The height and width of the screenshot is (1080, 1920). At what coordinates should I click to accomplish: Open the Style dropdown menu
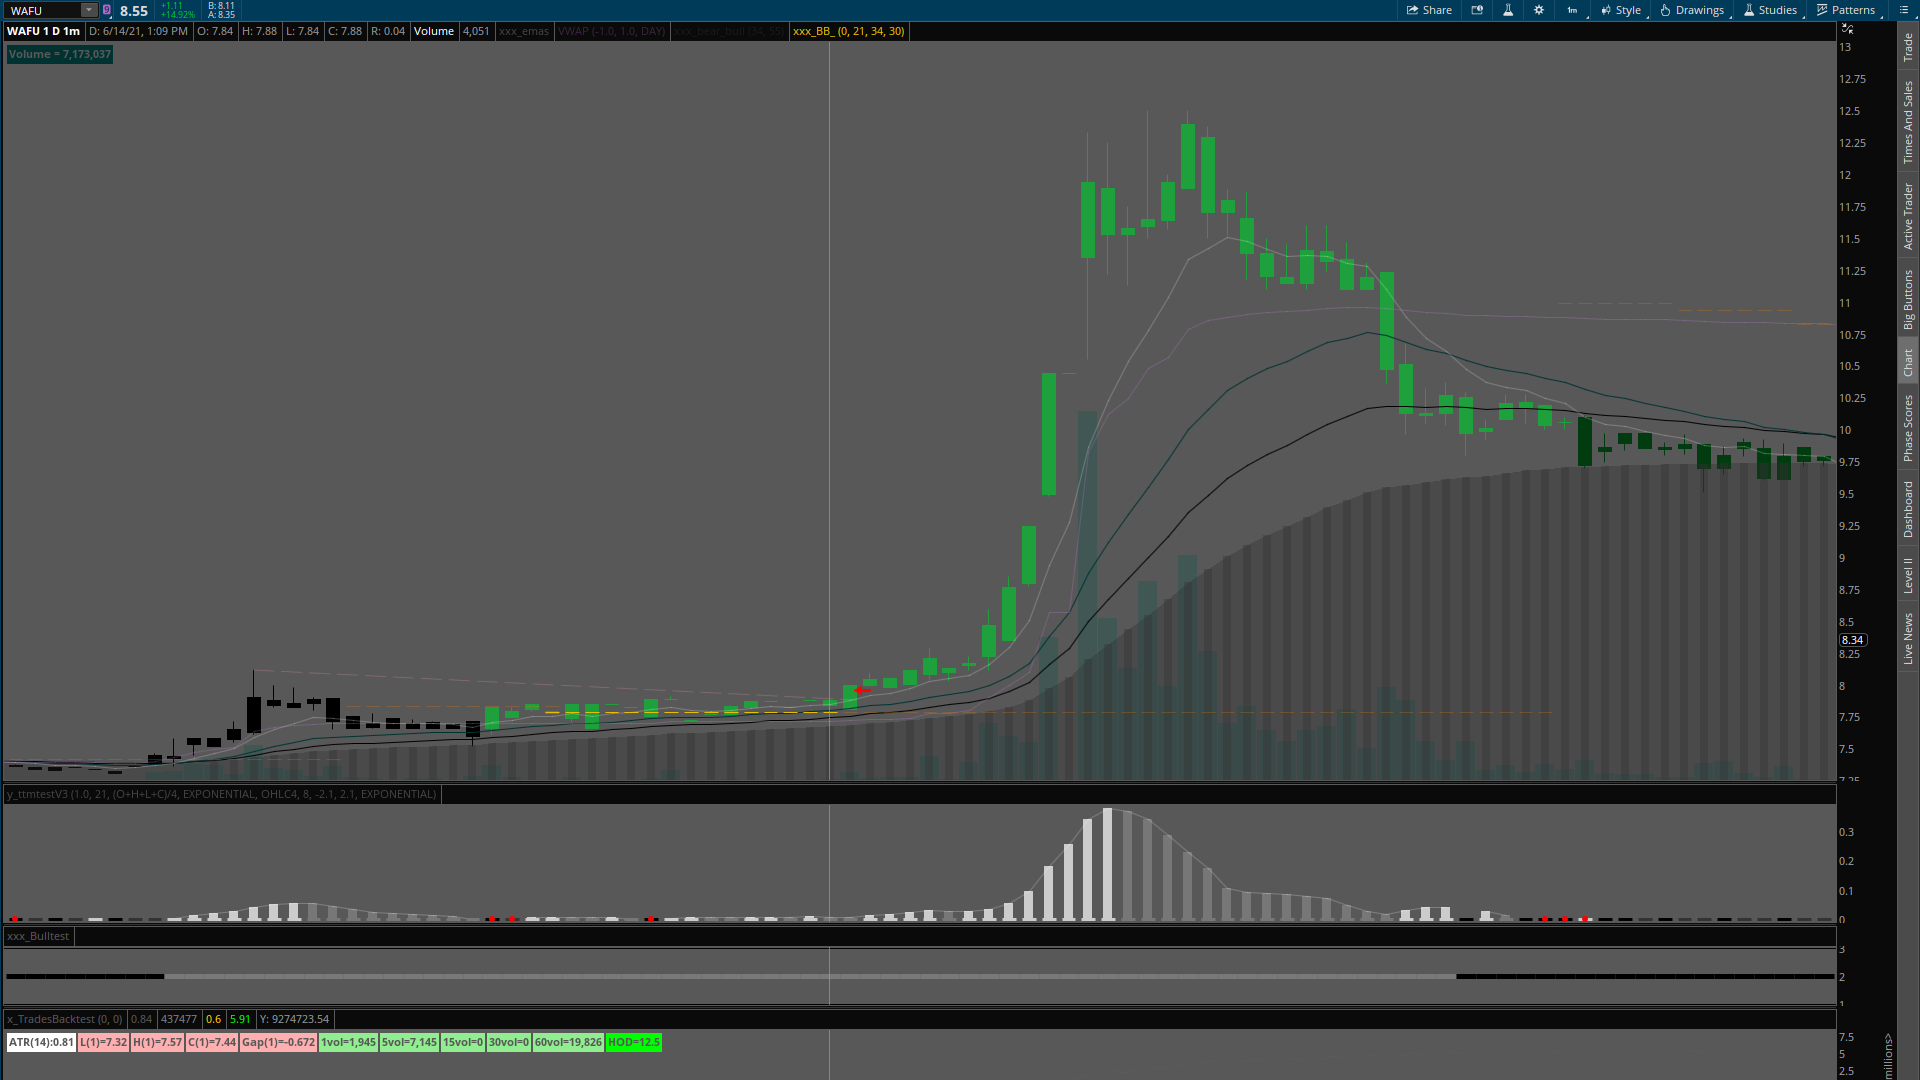point(1621,10)
